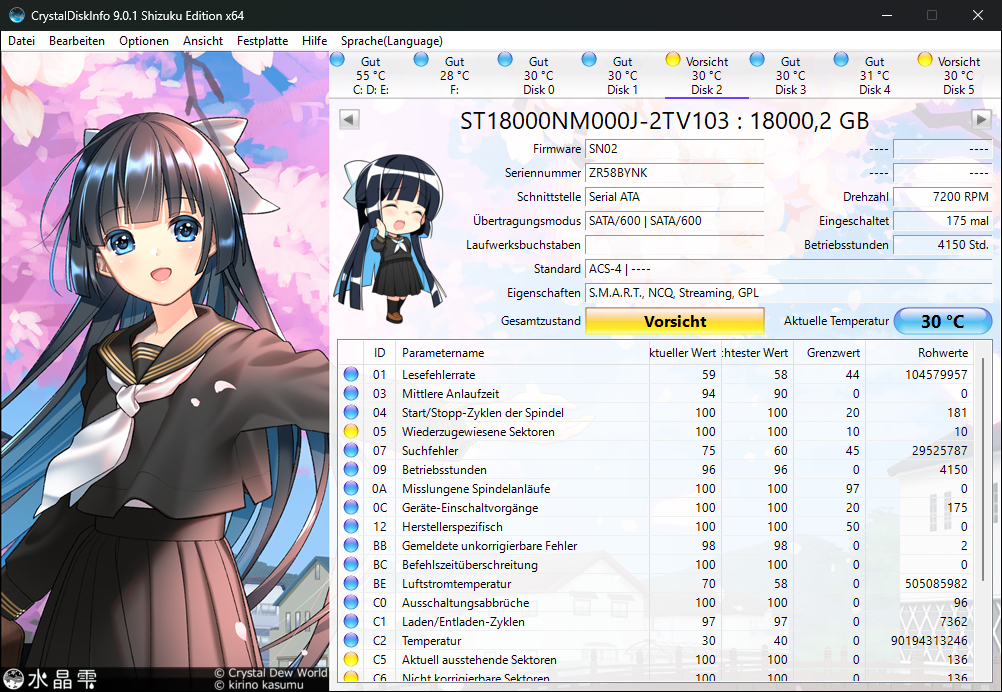Viewport: 1002px width, 692px height.
Task: Click the ID column header
Action: point(380,353)
